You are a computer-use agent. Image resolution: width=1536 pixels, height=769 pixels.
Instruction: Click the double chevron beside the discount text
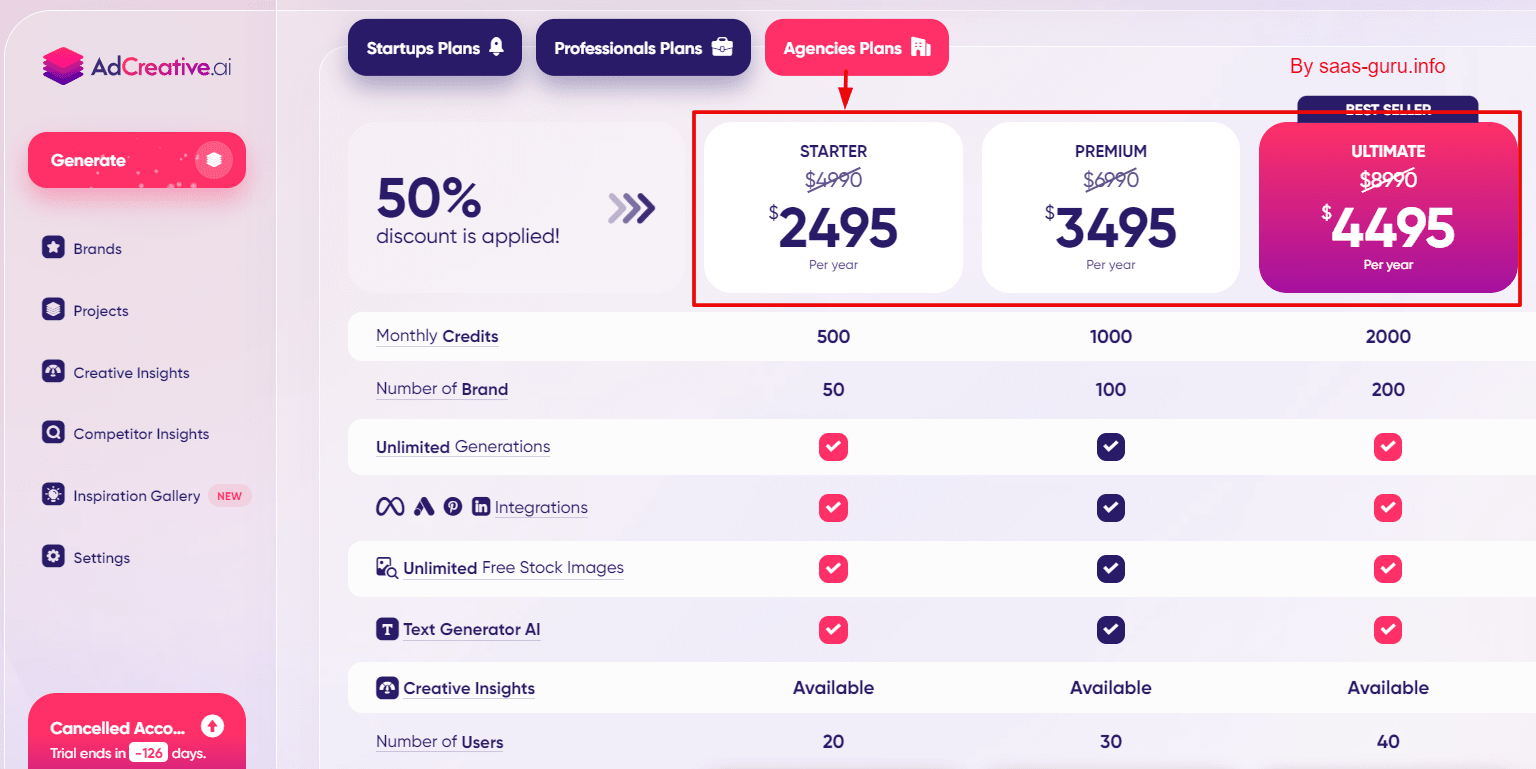click(x=631, y=209)
